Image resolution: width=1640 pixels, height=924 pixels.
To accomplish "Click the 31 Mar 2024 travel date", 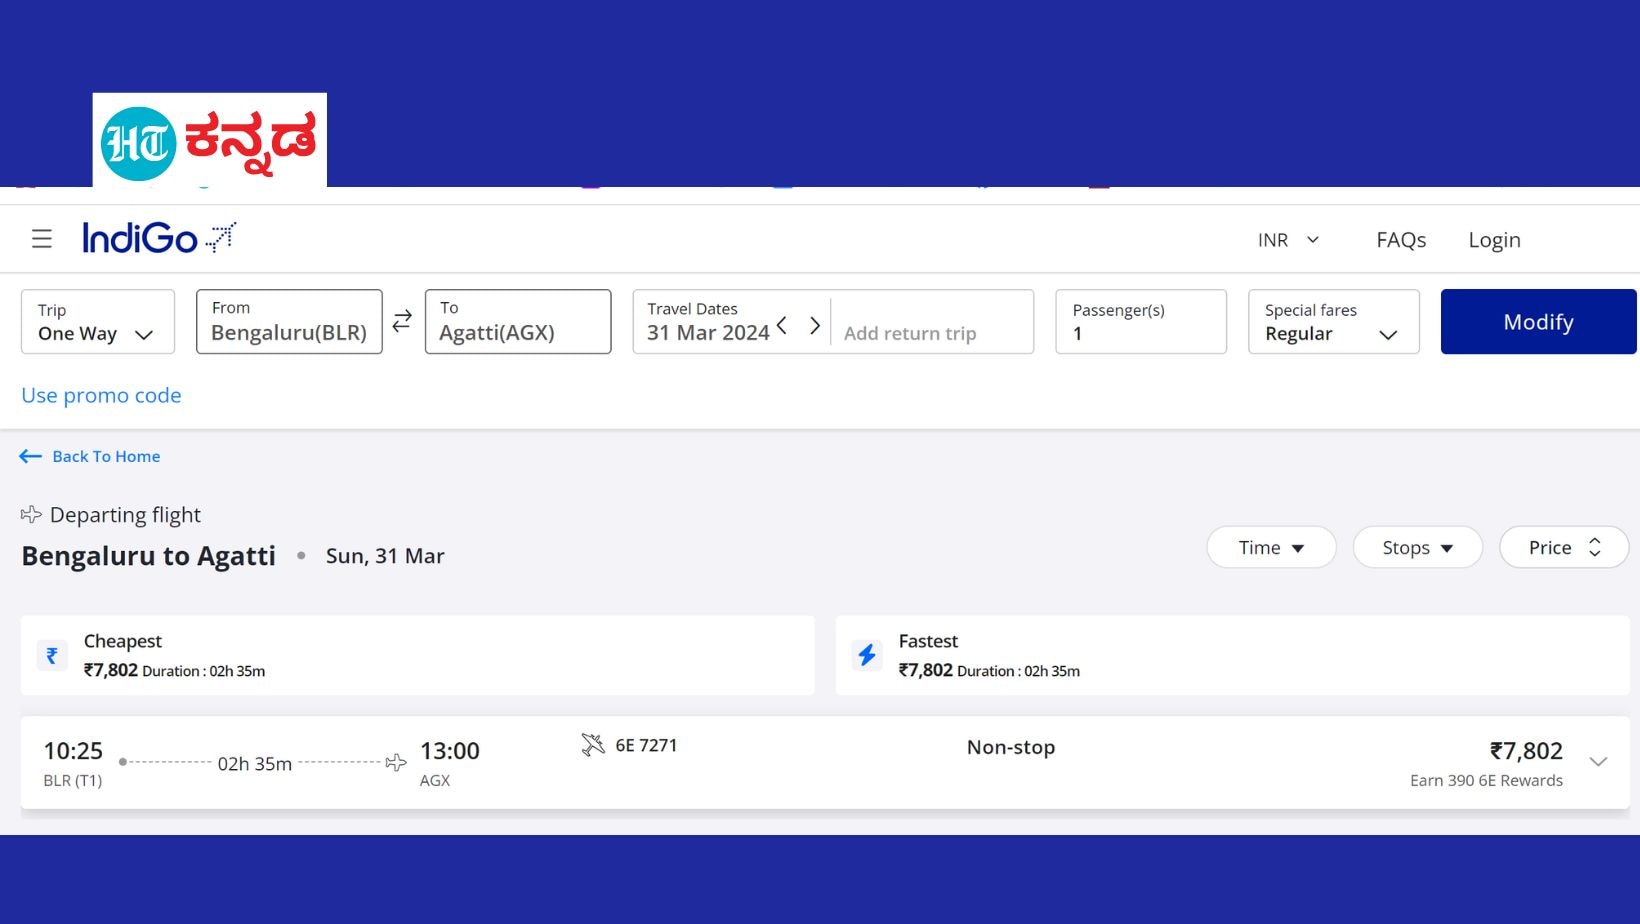I will pyautogui.click(x=708, y=332).
